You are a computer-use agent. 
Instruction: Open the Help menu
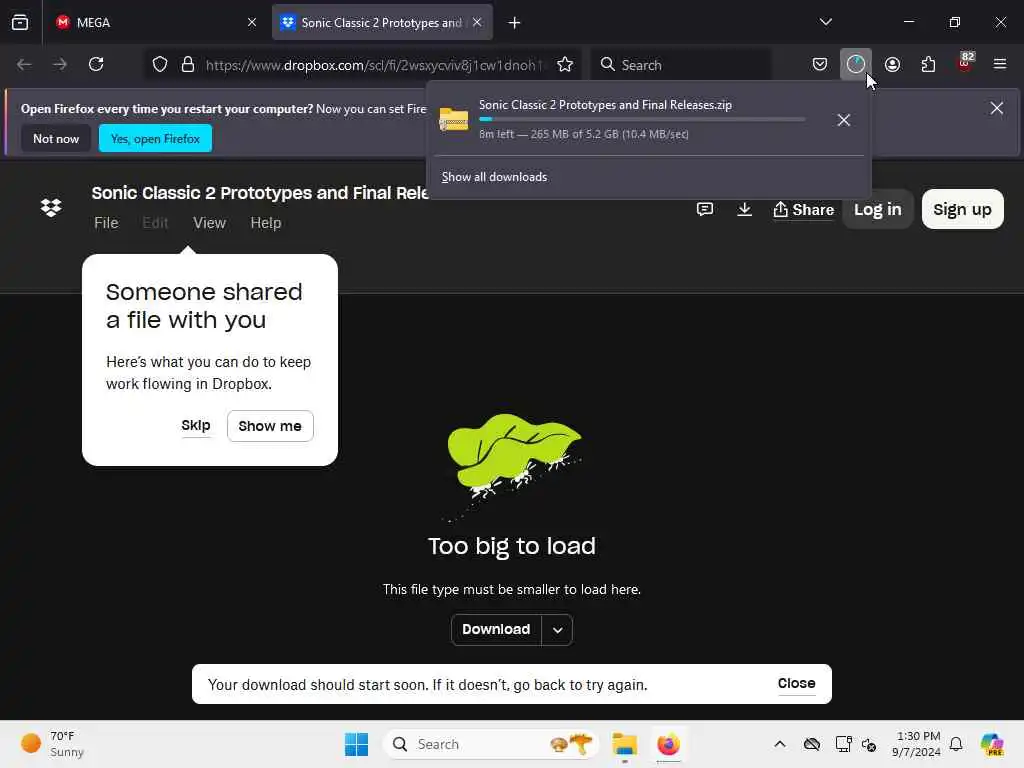pyautogui.click(x=266, y=223)
